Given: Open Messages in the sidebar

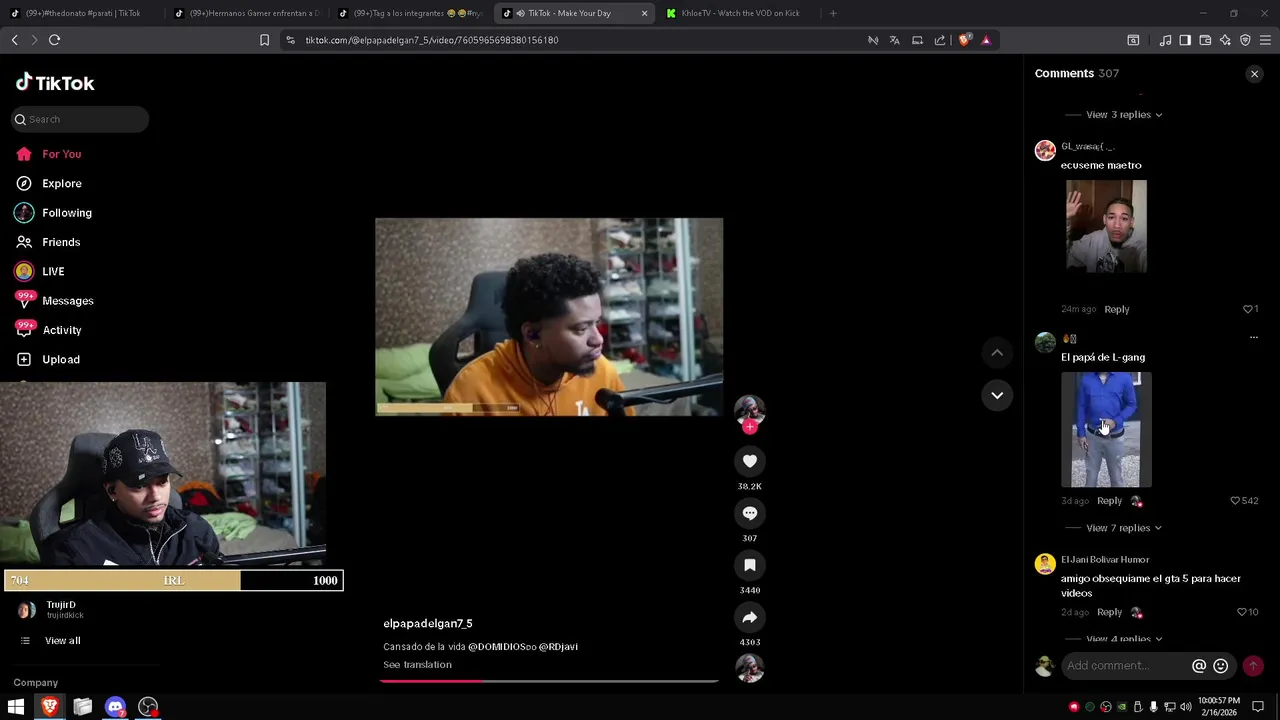Looking at the screenshot, I should (68, 301).
